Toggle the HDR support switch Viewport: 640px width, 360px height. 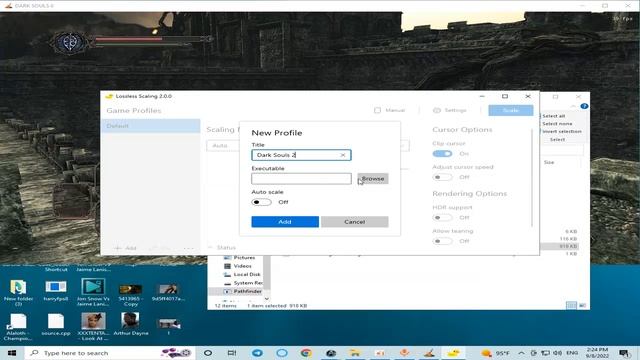pos(442,218)
